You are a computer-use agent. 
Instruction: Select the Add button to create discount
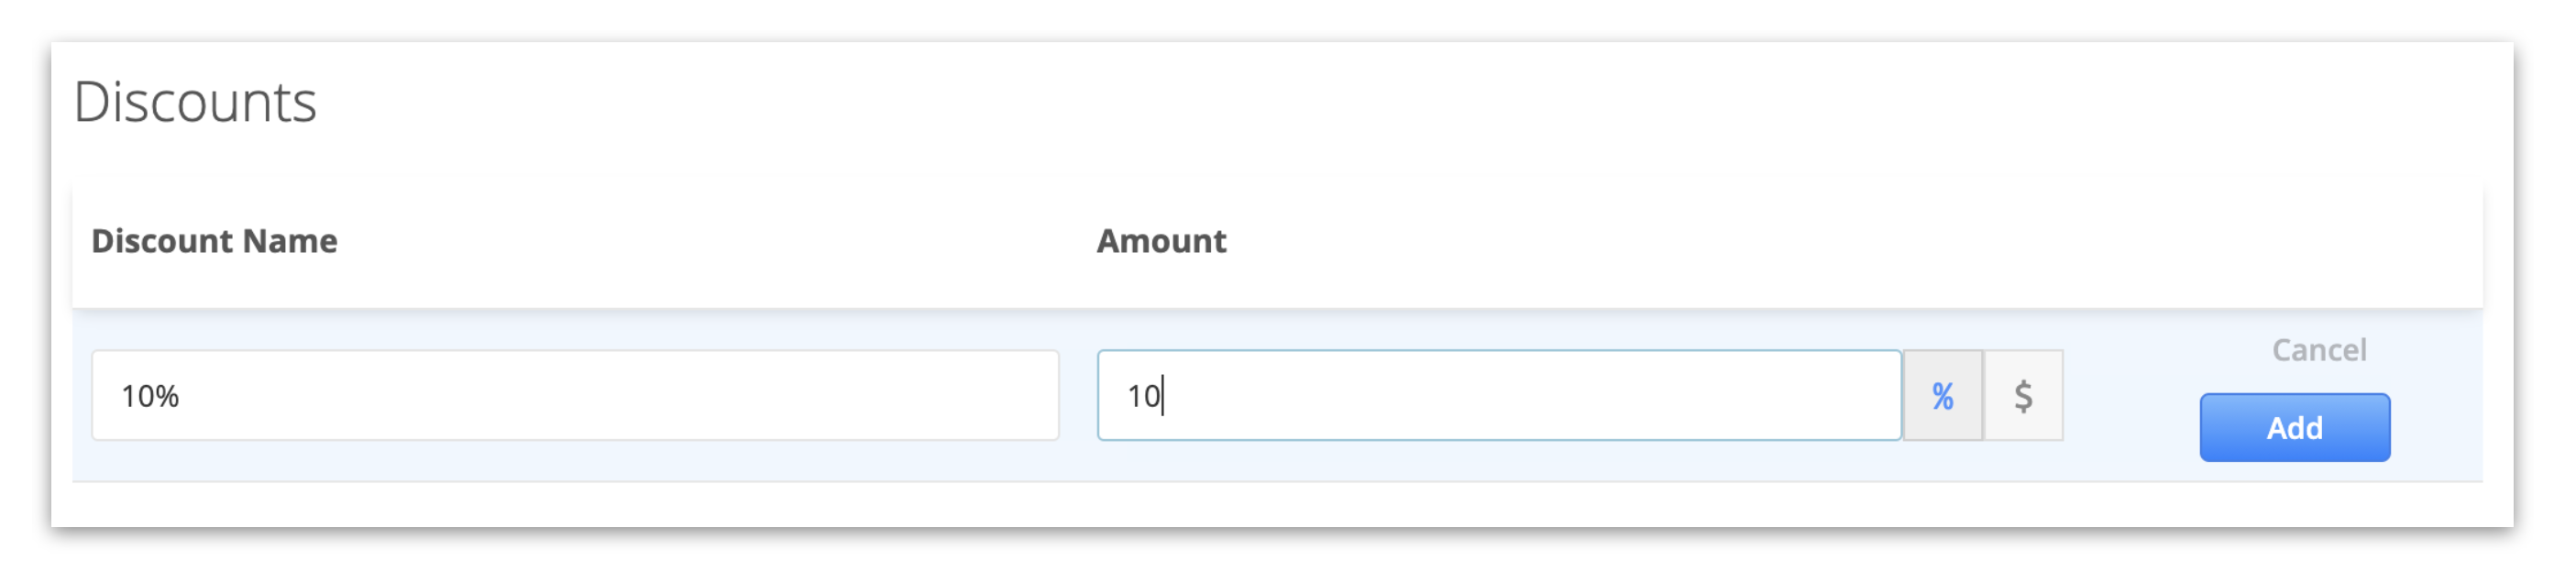pyautogui.click(x=2294, y=427)
